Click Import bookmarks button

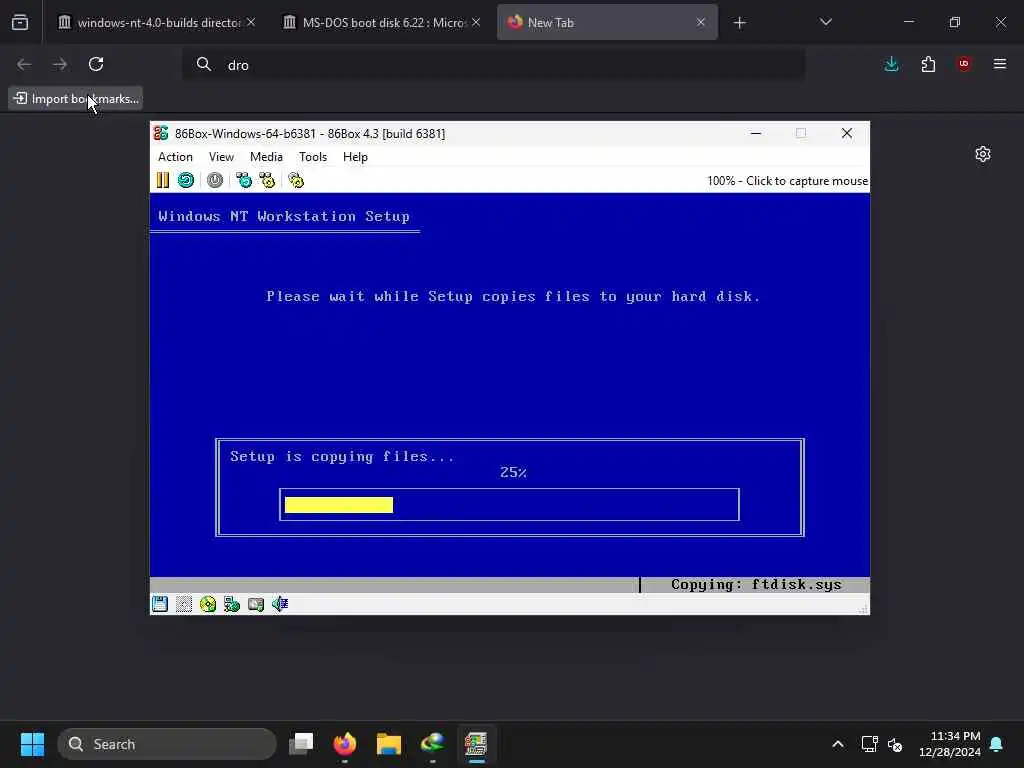(x=76, y=99)
